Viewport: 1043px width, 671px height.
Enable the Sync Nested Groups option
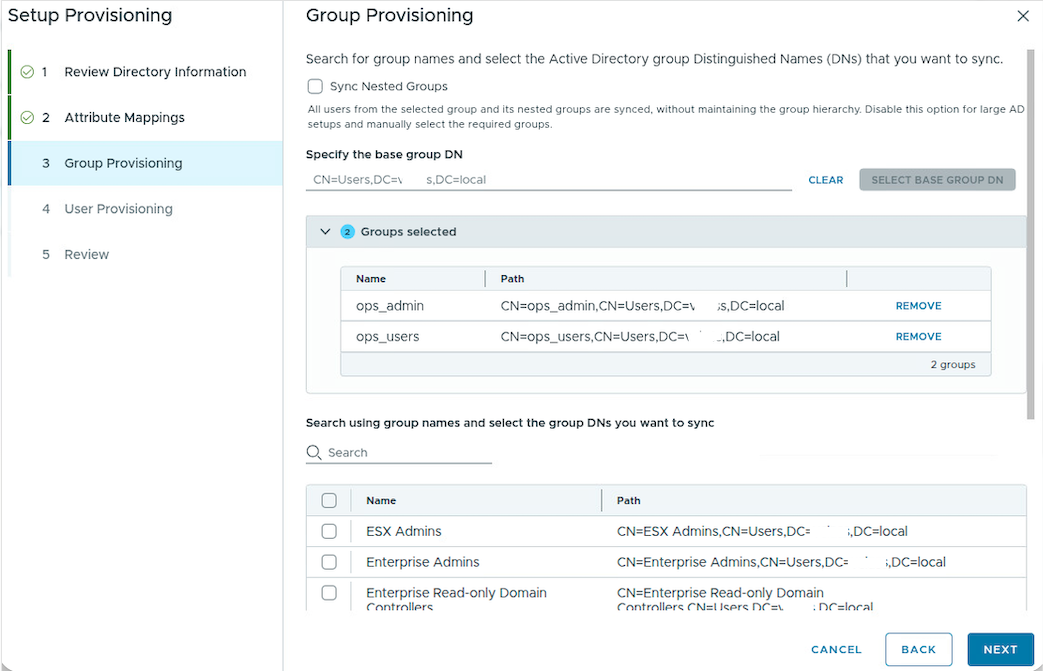point(315,86)
